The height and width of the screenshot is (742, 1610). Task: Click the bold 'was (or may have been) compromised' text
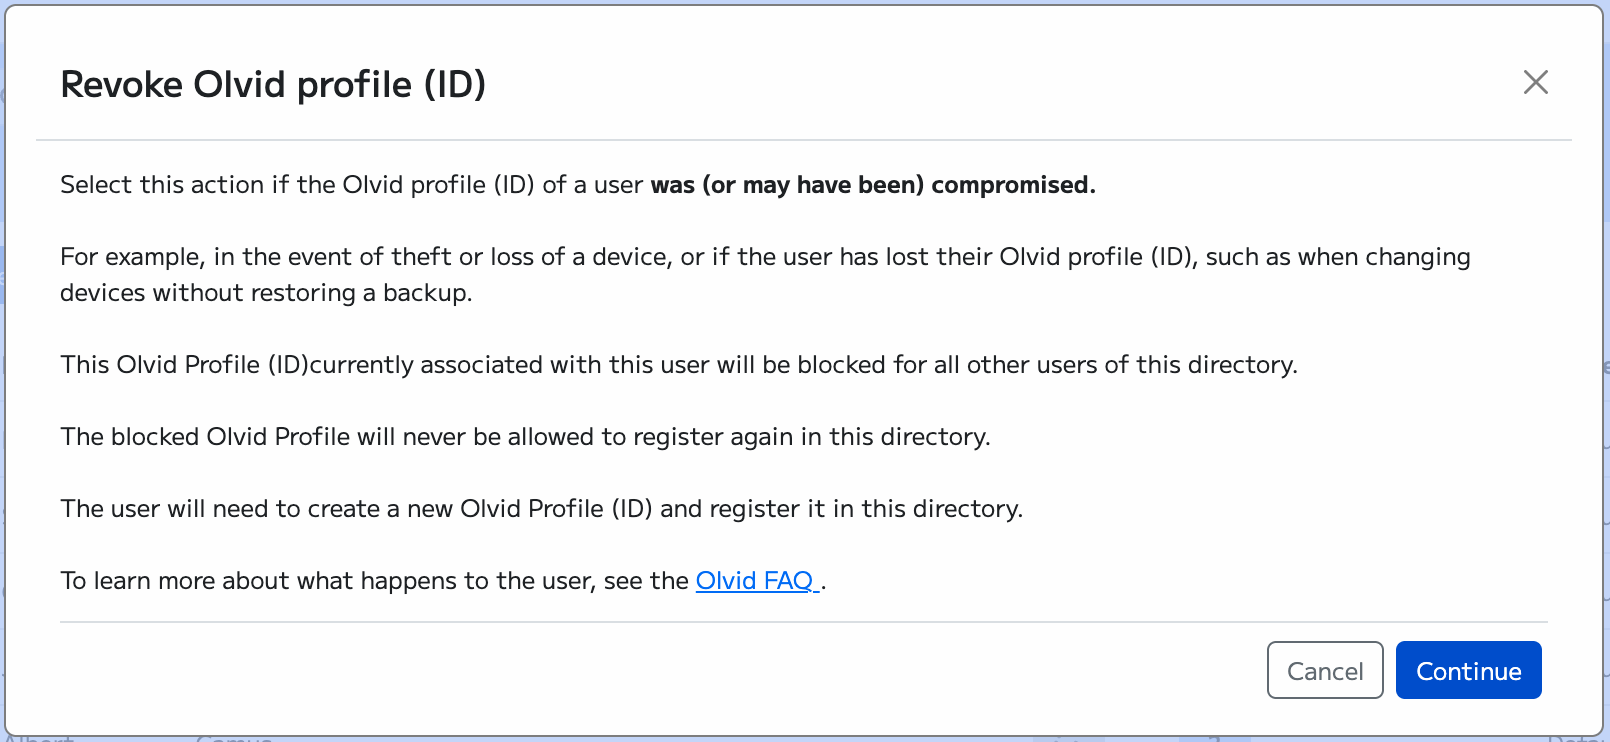pyautogui.click(x=872, y=185)
